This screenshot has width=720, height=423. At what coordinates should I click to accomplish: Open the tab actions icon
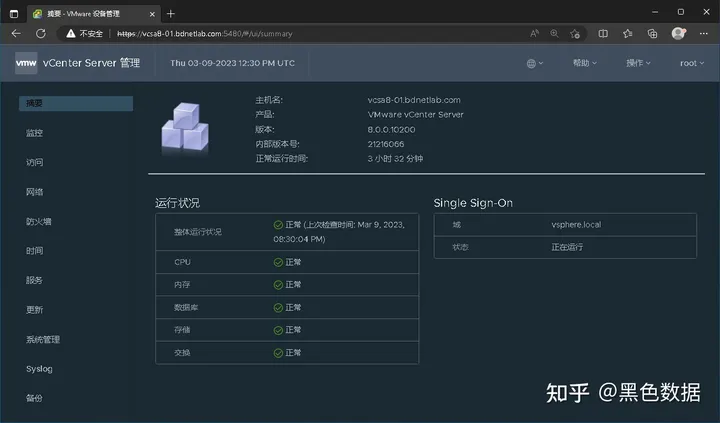pos(14,14)
